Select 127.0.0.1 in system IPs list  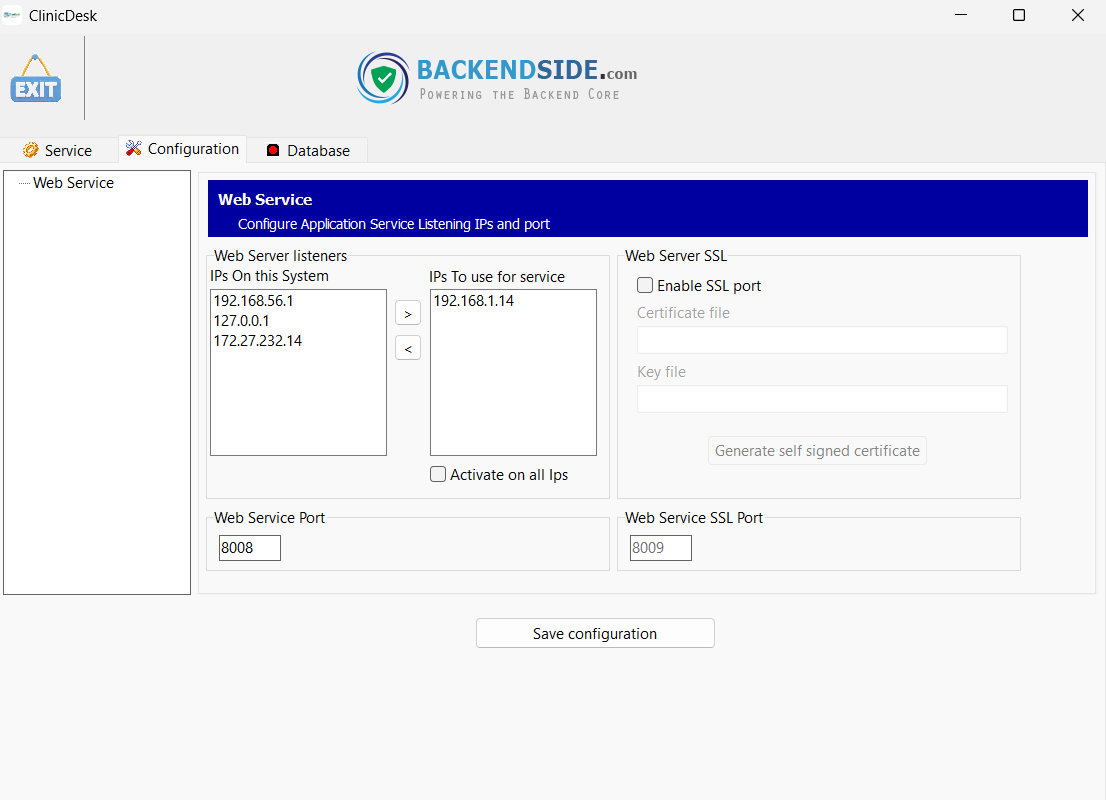click(x=241, y=321)
